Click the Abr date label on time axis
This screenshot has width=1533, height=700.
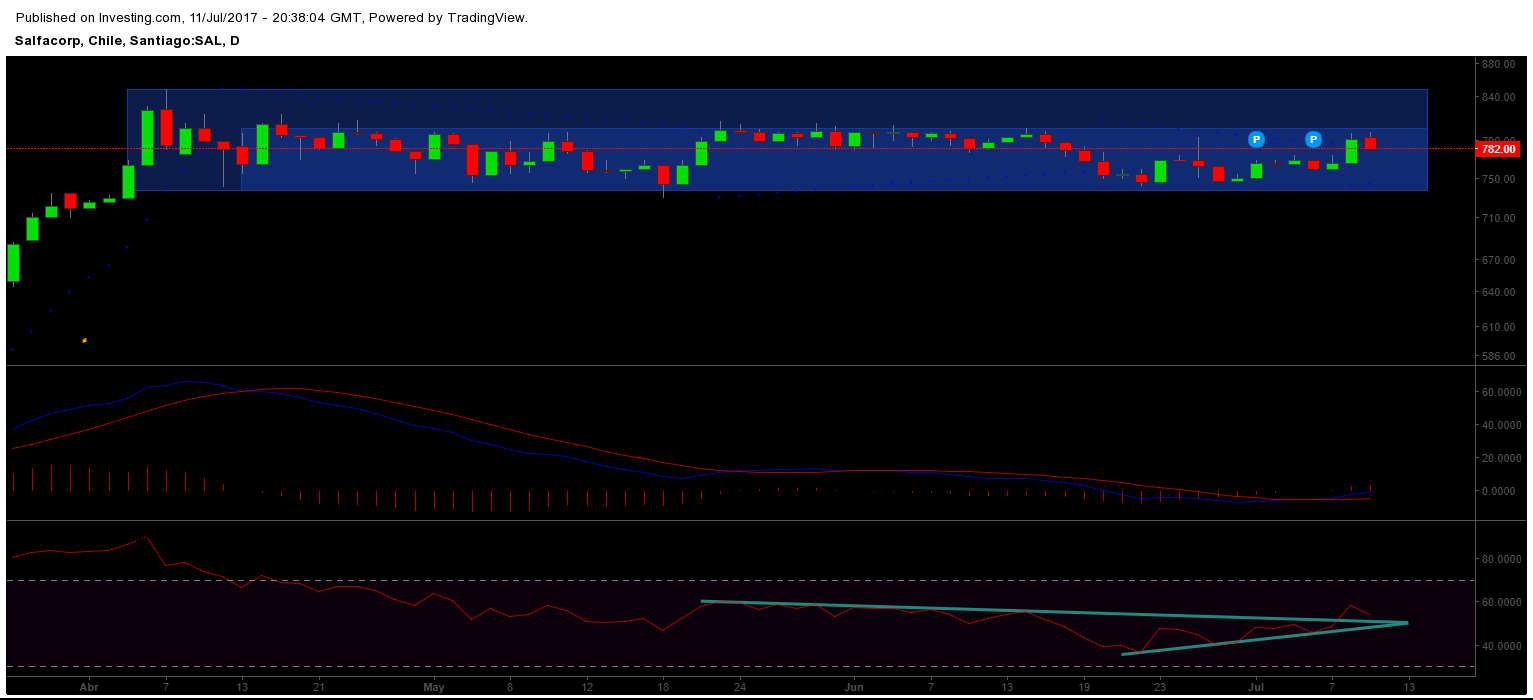89,688
